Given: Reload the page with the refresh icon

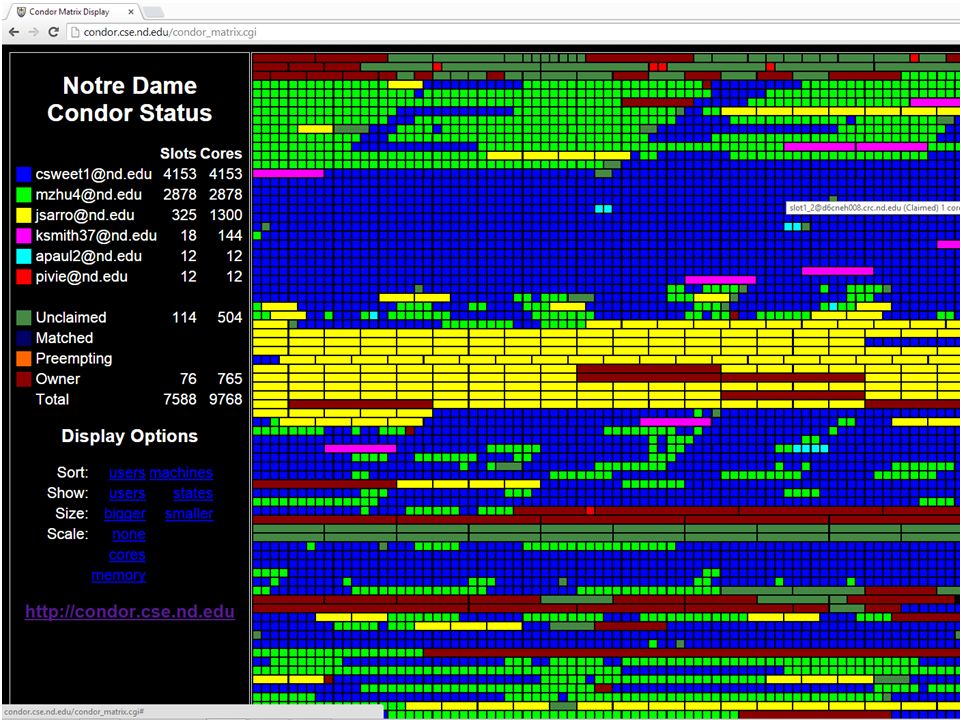Looking at the screenshot, I should [53, 32].
